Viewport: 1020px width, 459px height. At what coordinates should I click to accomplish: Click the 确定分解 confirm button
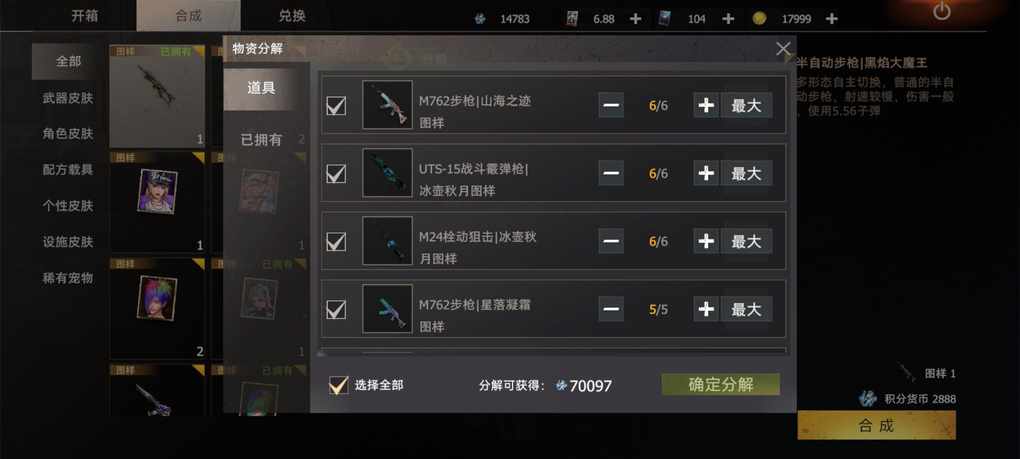click(x=721, y=384)
